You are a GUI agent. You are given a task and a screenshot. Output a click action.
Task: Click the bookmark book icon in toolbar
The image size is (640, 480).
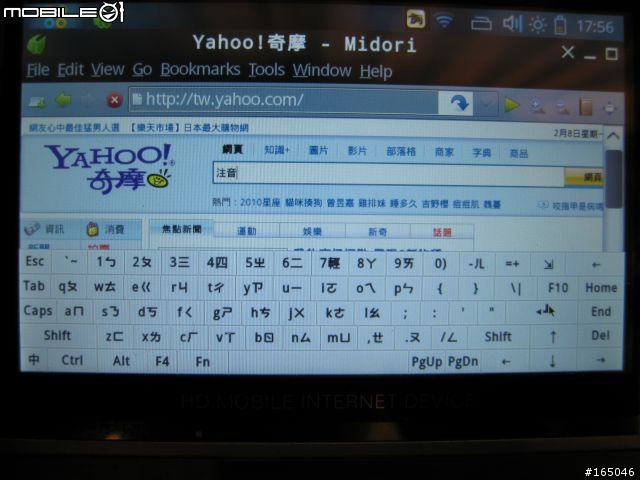pyautogui.click(x=586, y=108)
